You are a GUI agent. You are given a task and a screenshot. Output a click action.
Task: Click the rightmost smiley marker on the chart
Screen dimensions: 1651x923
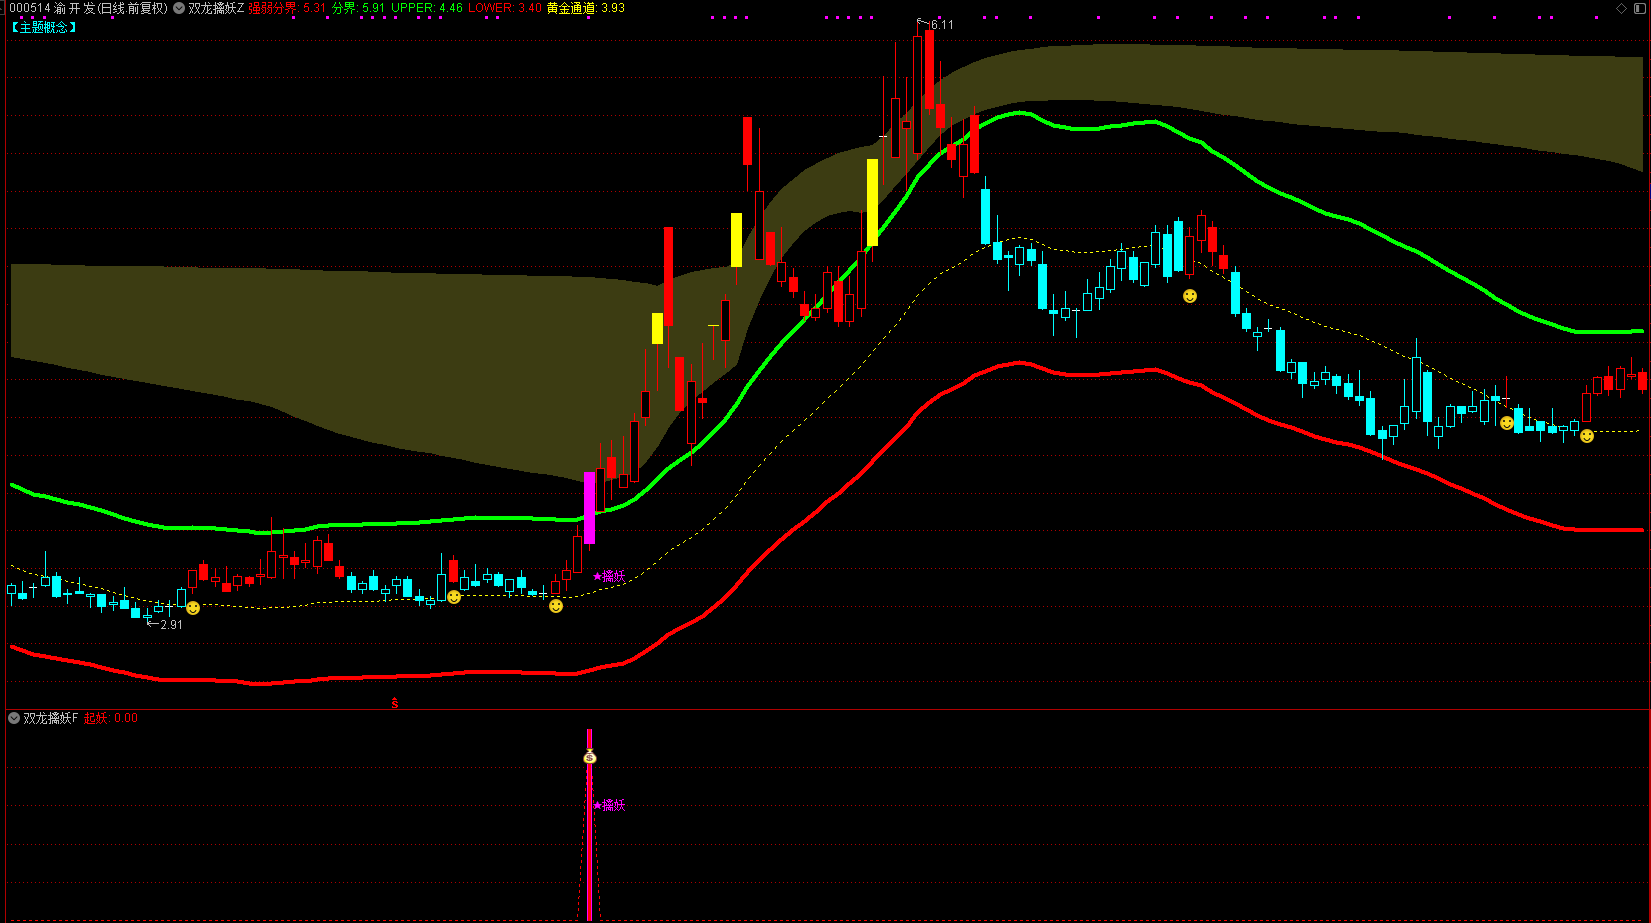pyautogui.click(x=1587, y=436)
